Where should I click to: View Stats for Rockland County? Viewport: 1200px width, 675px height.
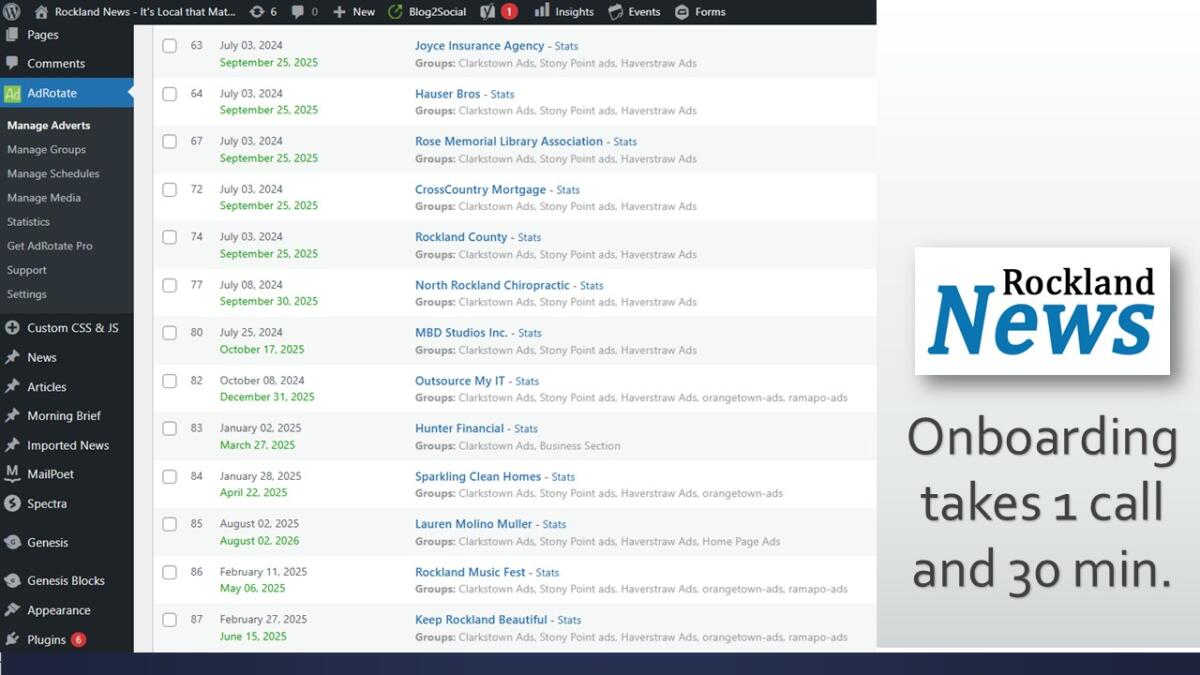pyautogui.click(x=530, y=238)
